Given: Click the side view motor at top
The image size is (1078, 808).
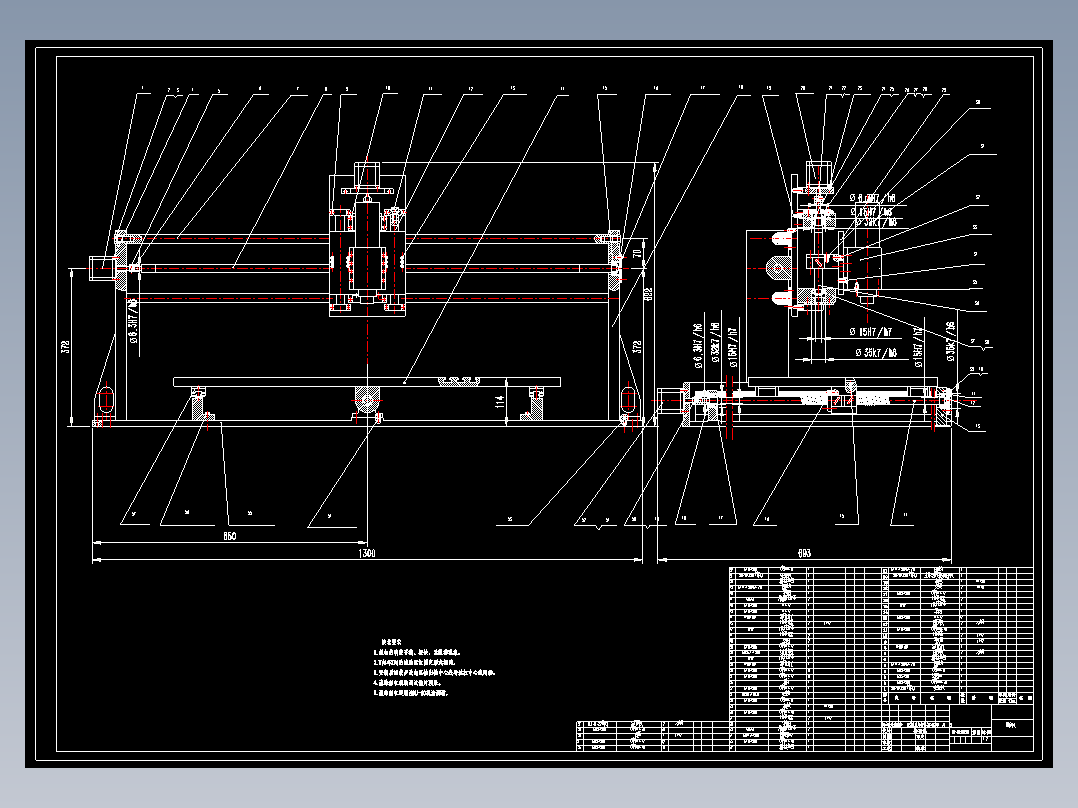Looking at the screenshot, I should coord(818,173).
